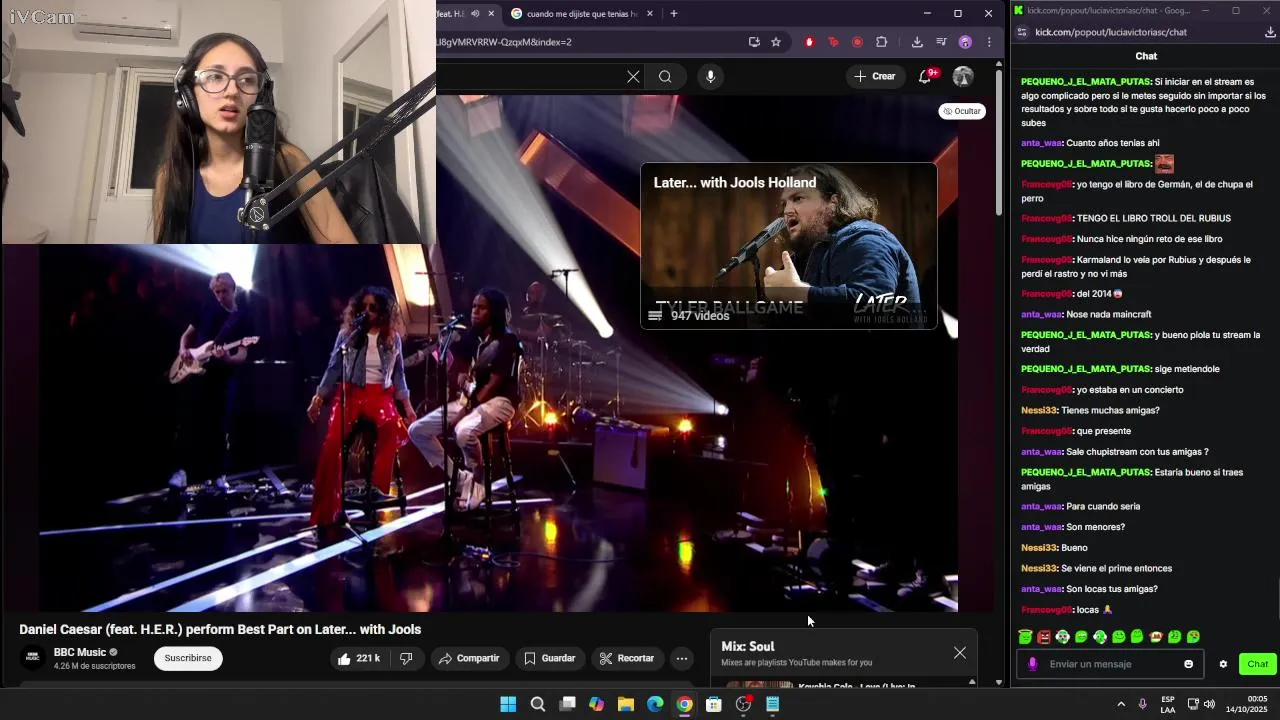Screen dimensions: 1280x720
Task: Click the YouTube video player
Action: 498,352
